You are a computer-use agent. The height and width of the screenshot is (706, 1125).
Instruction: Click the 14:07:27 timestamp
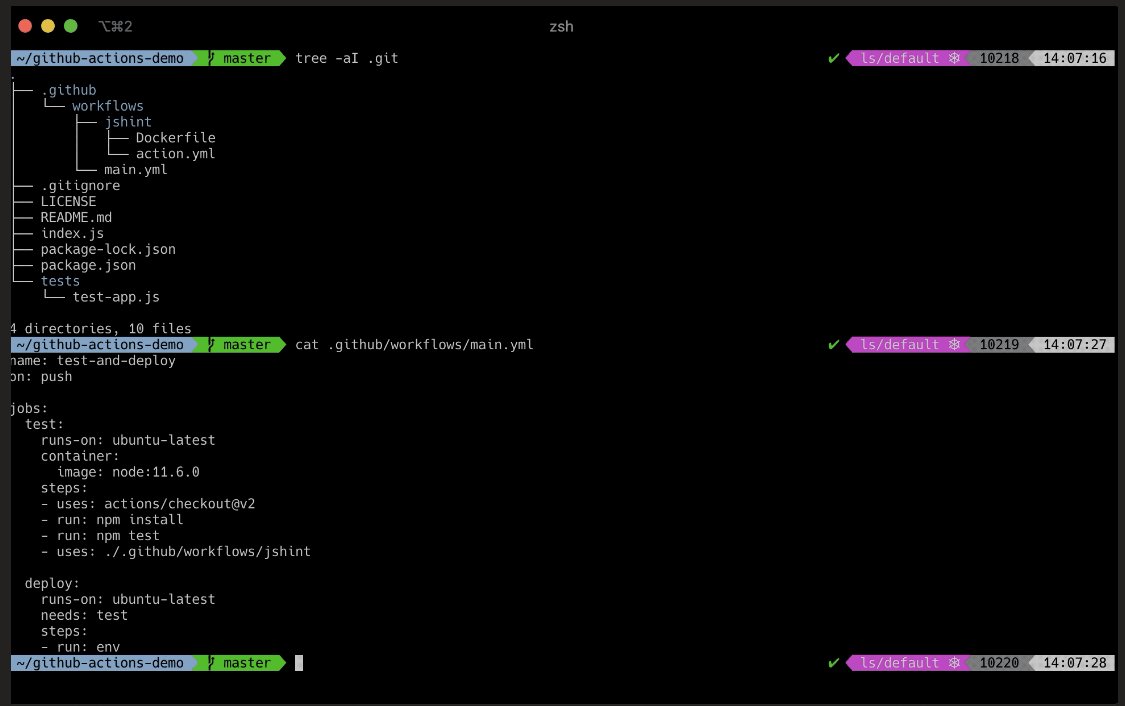coord(1075,344)
